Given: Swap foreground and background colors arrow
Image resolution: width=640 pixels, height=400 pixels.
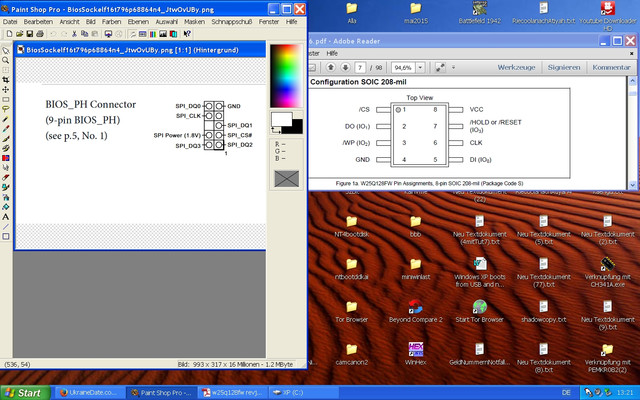Looking at the screenshot, I should [x=276, y=130].
